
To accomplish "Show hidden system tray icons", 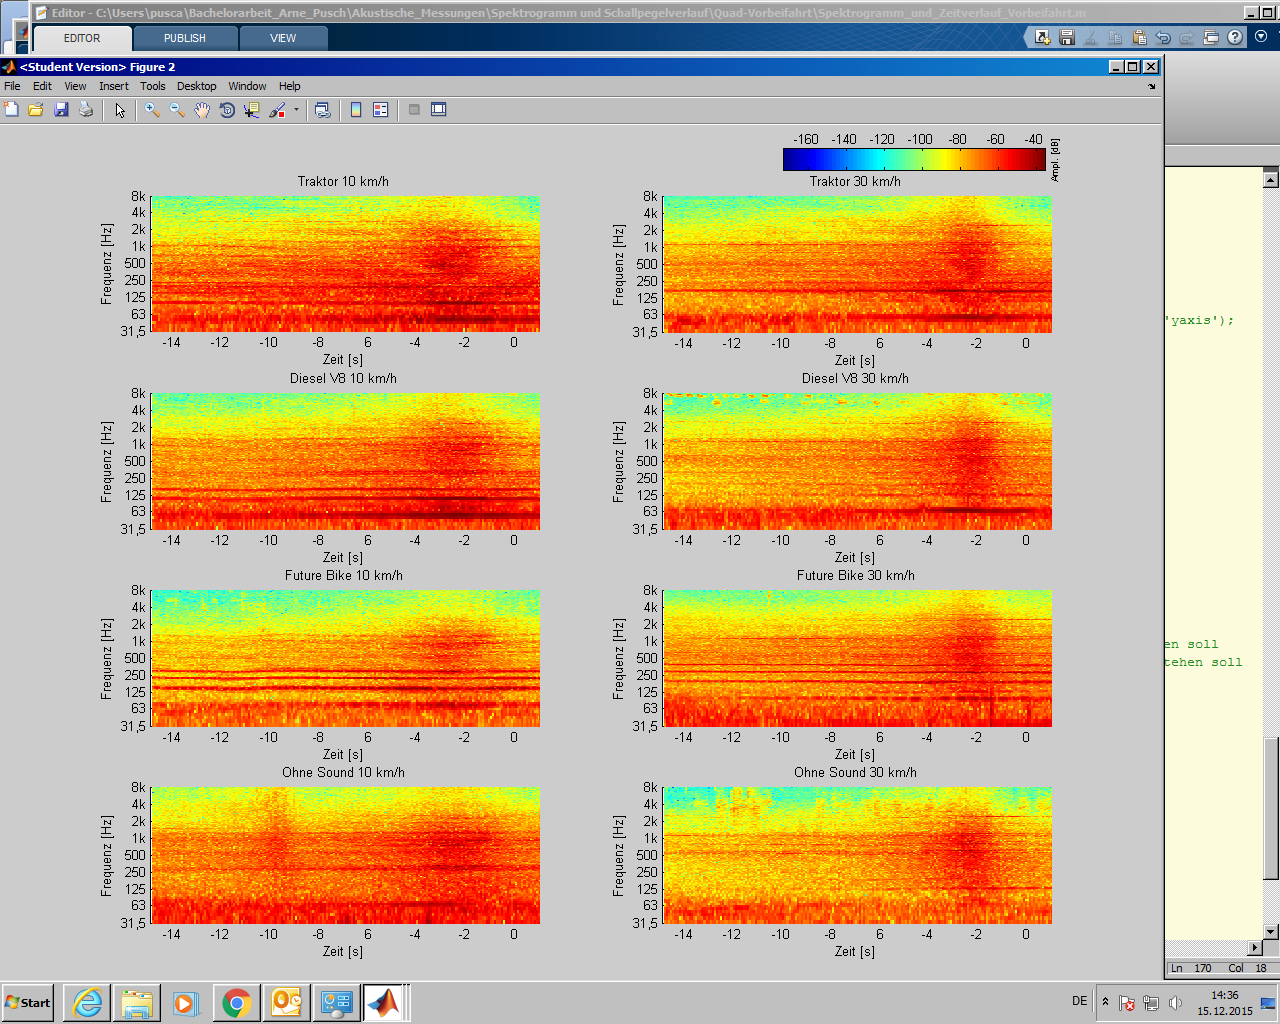I will (1105, 1002).
